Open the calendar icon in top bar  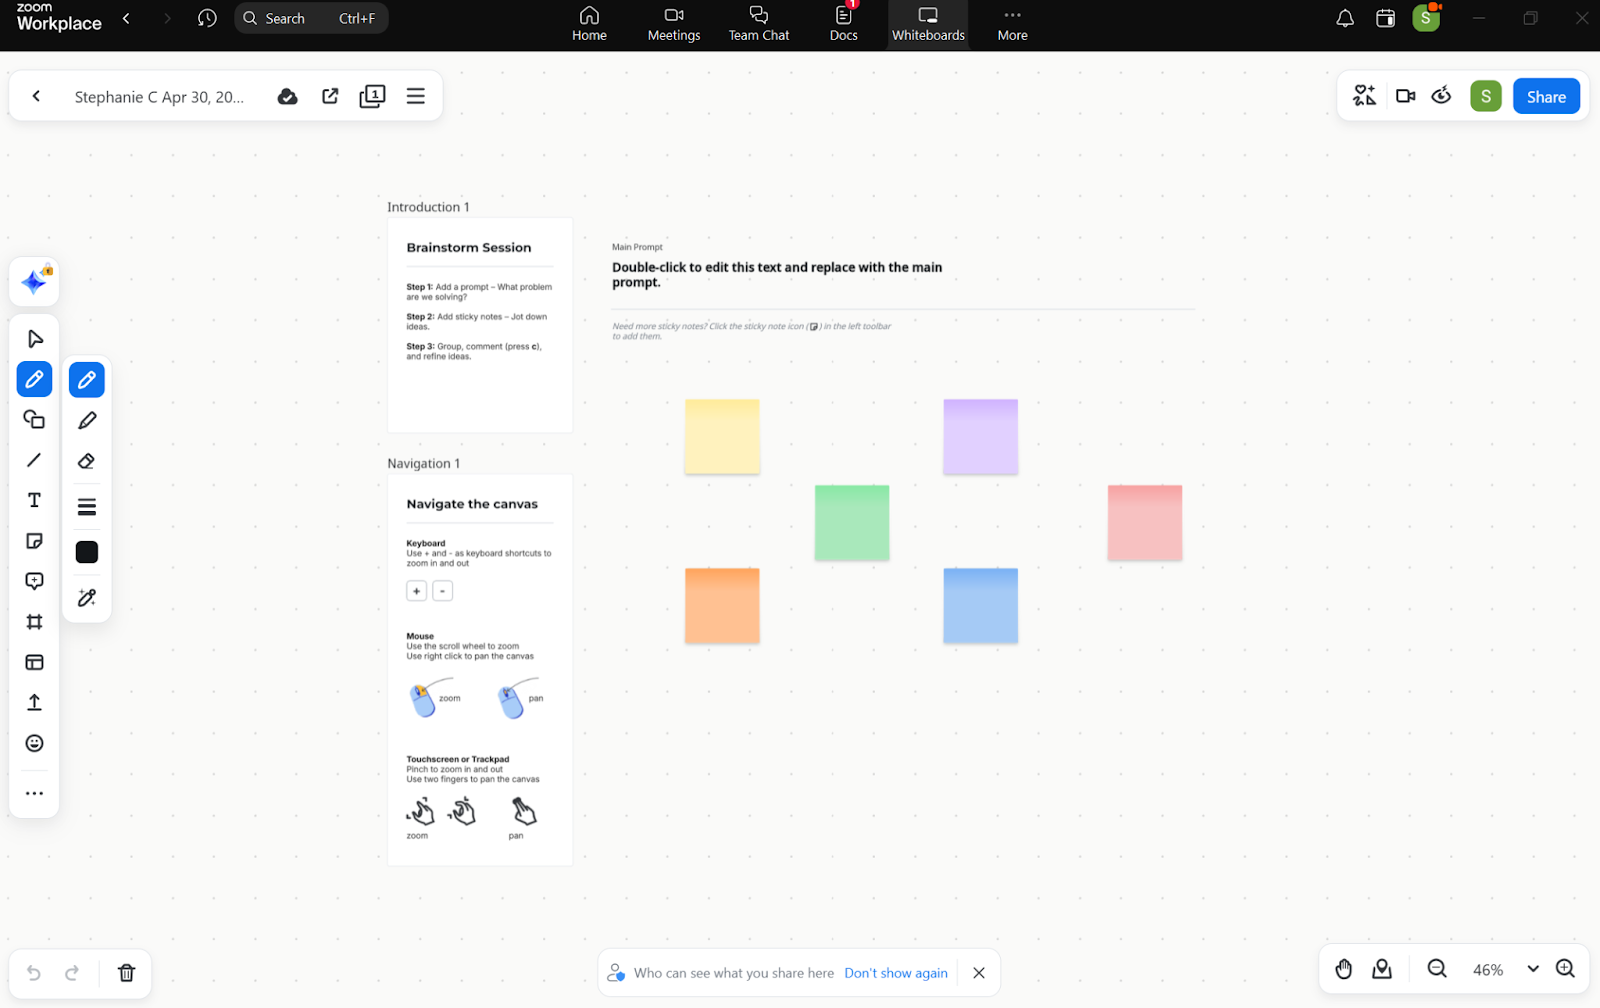point(1385,18)
